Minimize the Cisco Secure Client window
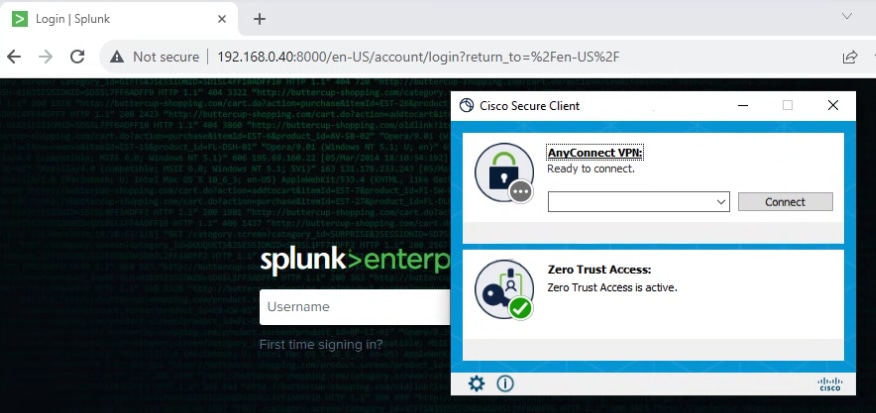Viewport: 876px width, 413px height. tap(742, 106)
